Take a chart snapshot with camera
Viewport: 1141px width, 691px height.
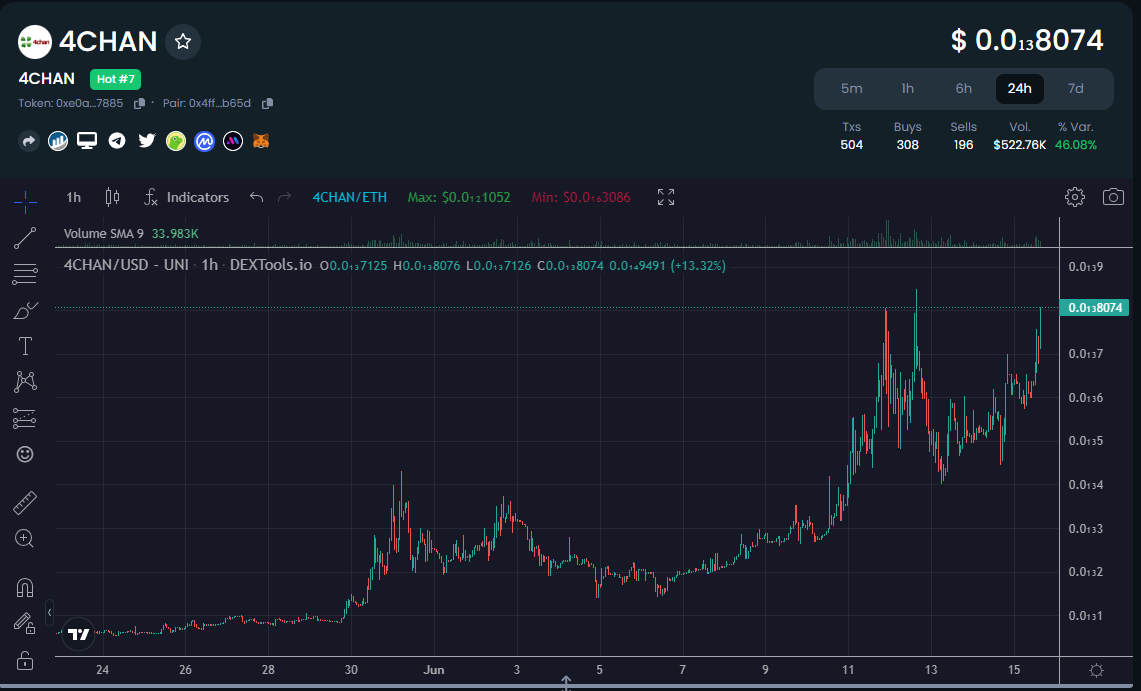point(1113,197)
